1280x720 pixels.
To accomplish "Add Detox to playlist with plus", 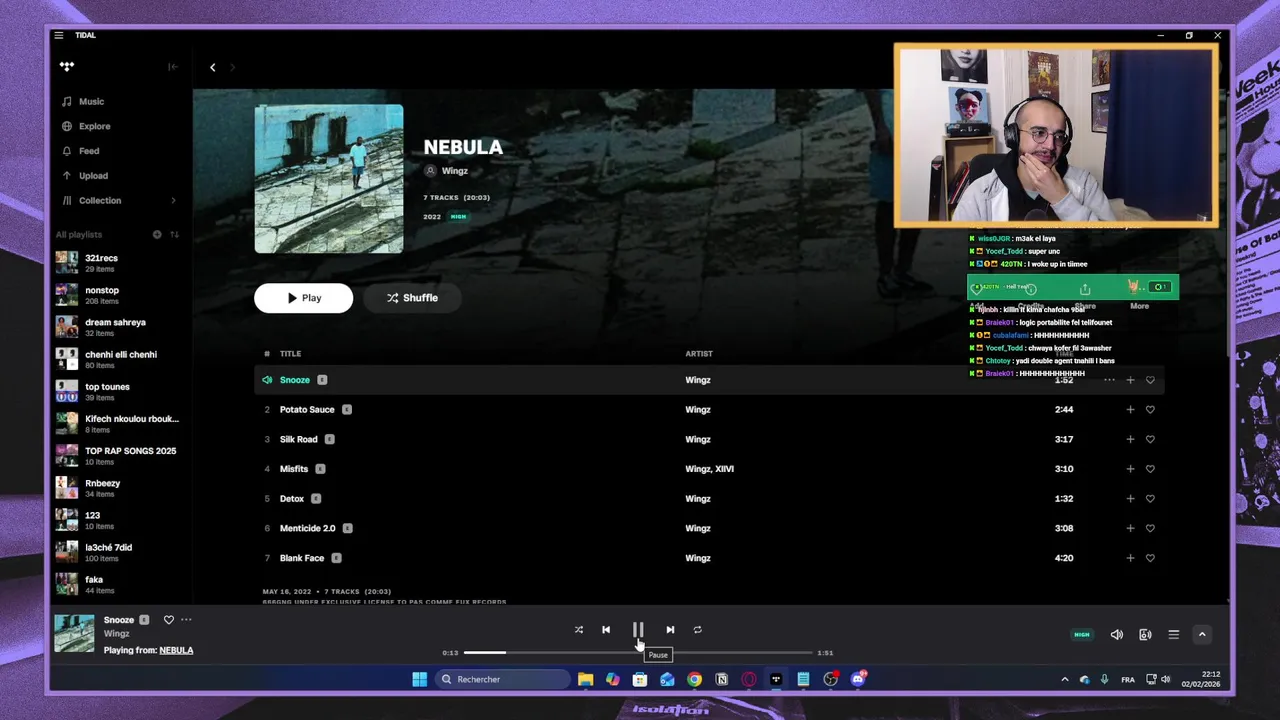I will pyautogui.click(x=1130, y=499).
